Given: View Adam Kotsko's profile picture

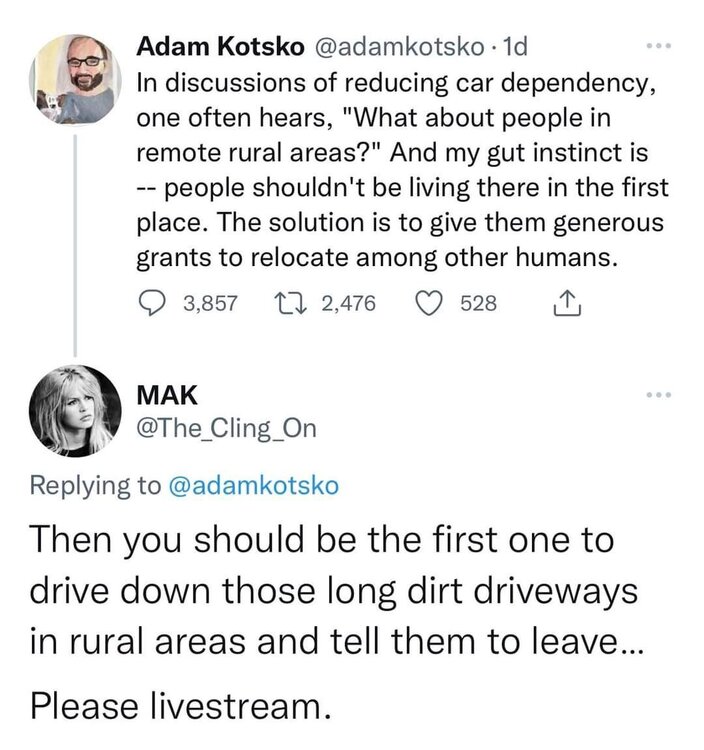Looking at the screenshot, I should point(75,79).
